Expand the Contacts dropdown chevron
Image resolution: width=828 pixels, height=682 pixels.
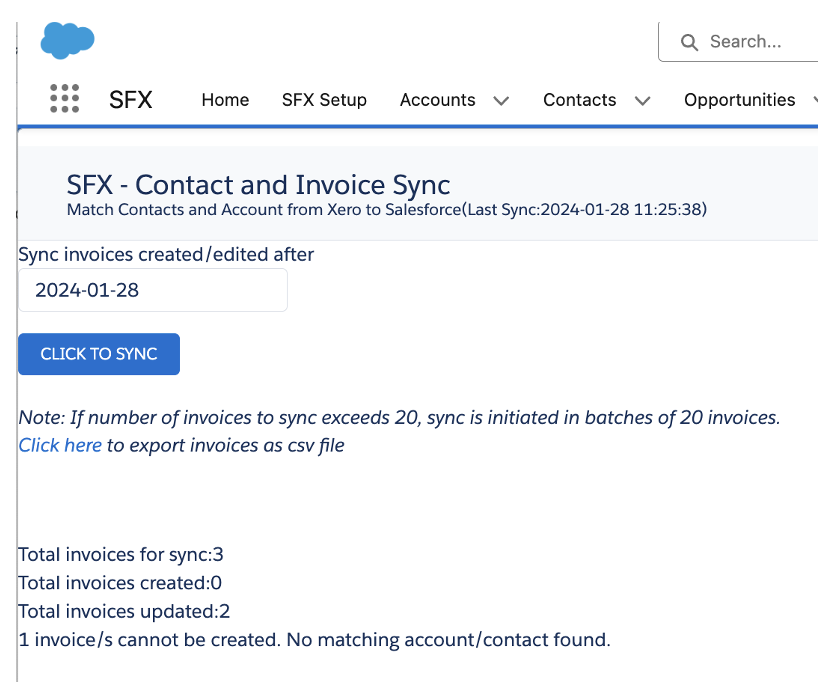pyautogui.click(x=642, y=100)
